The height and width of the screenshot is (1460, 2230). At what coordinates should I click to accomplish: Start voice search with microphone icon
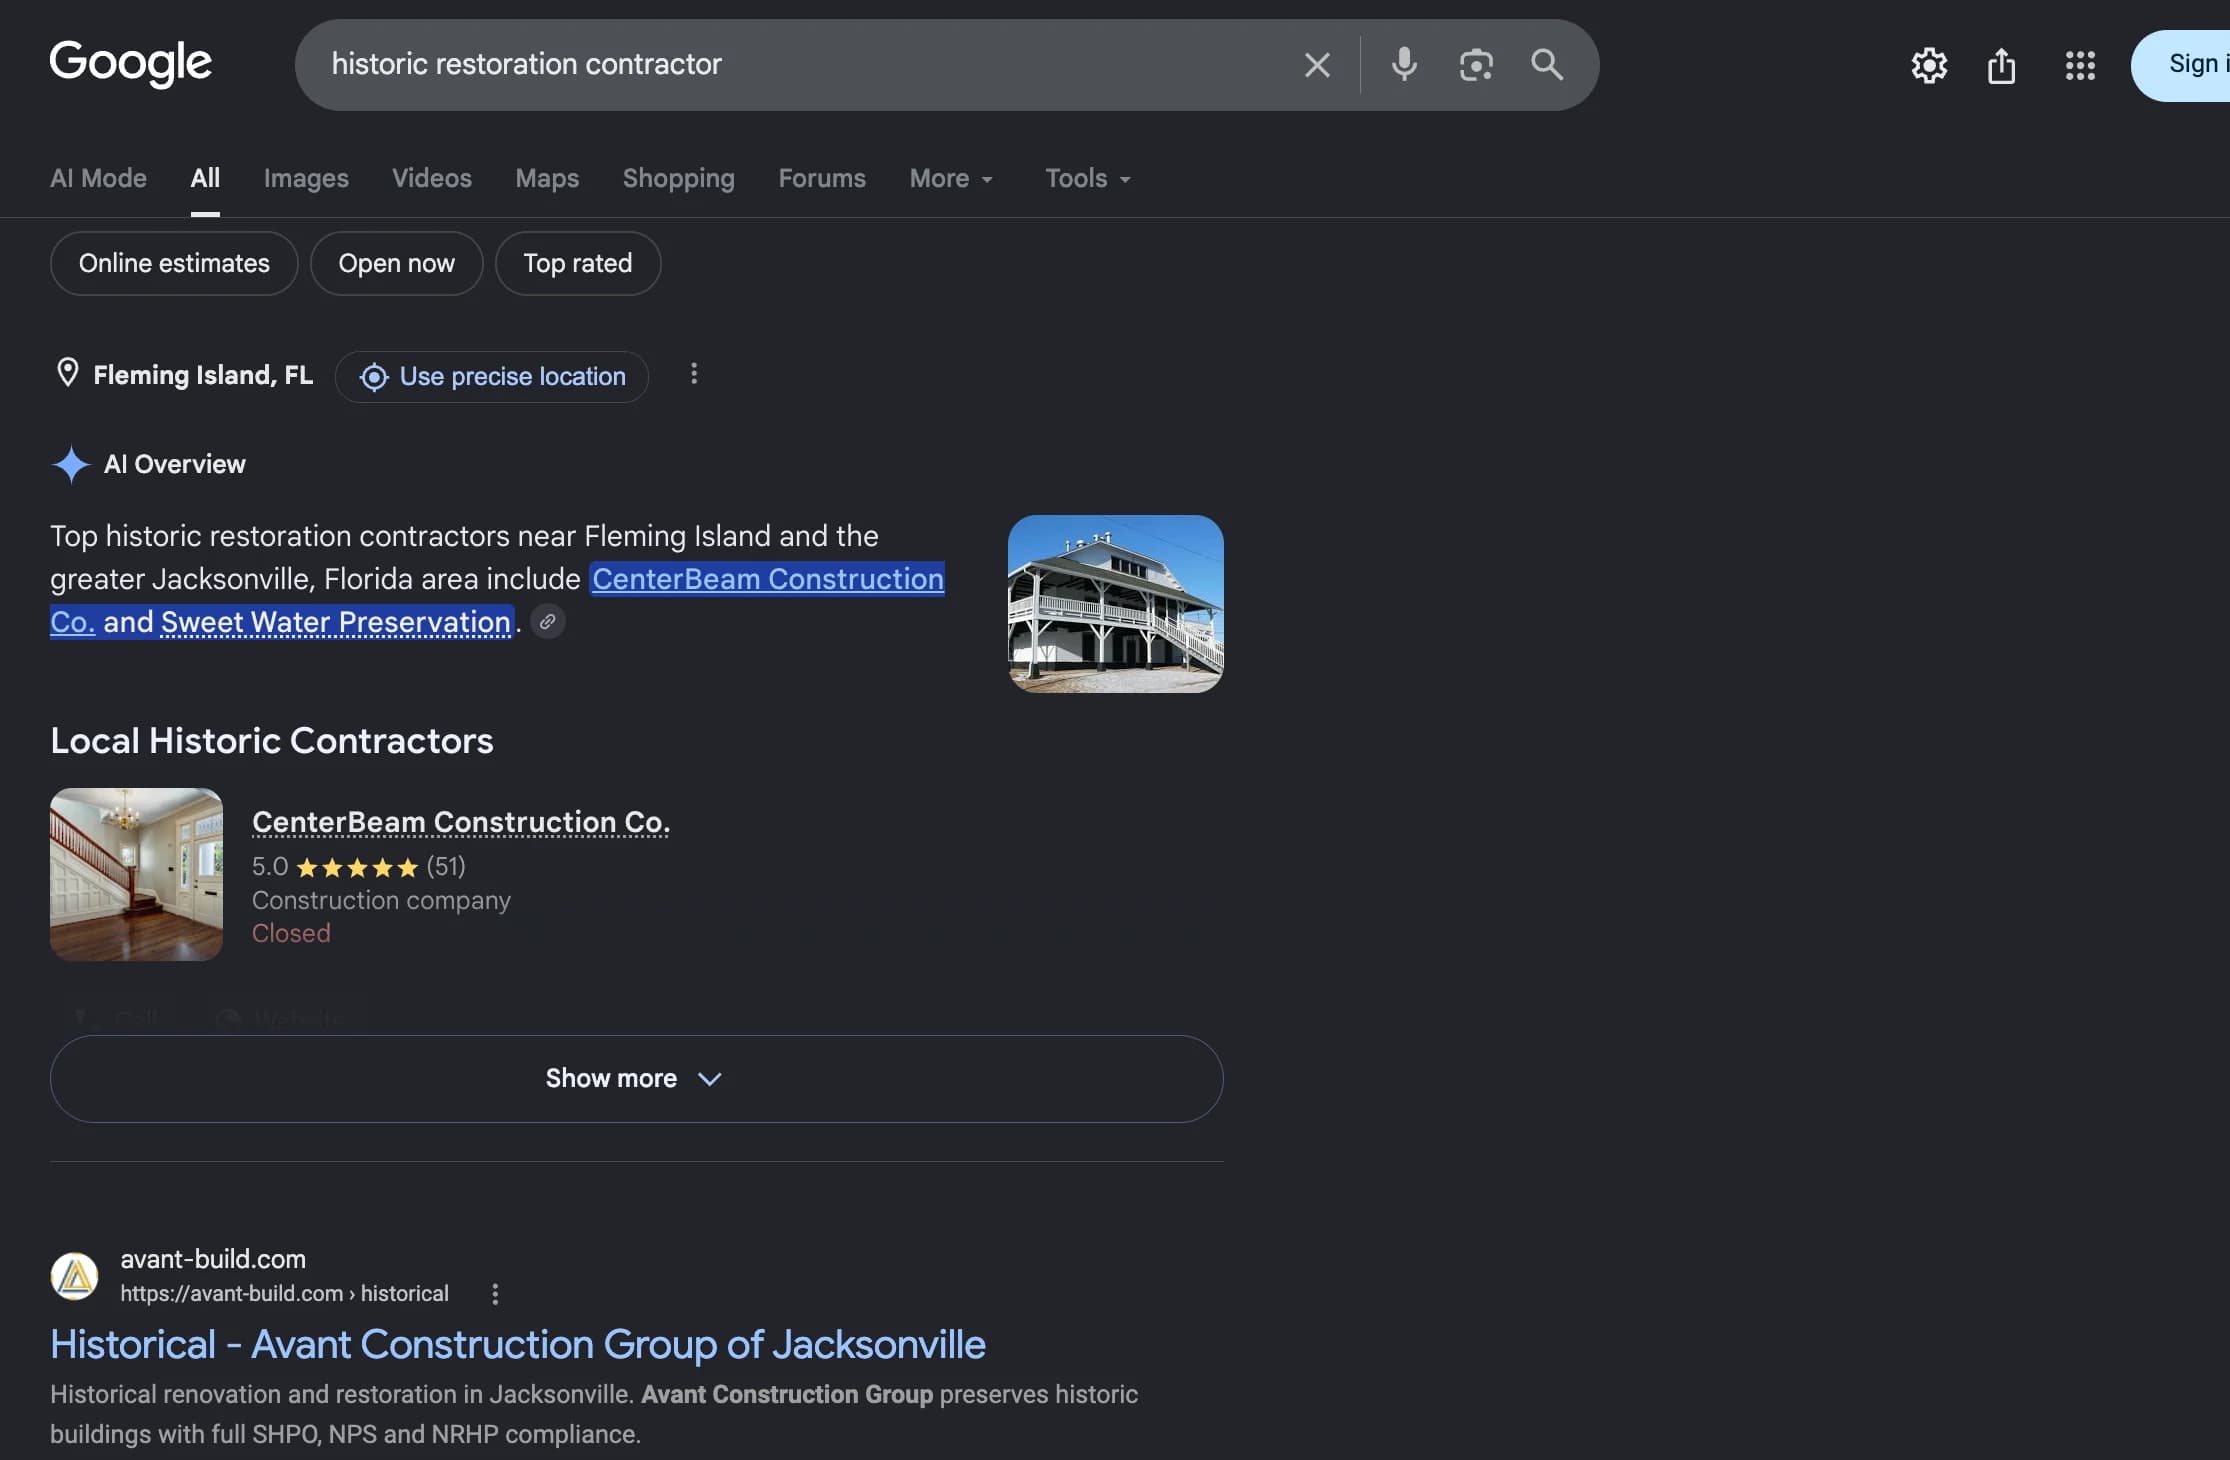click(1404, 65)
